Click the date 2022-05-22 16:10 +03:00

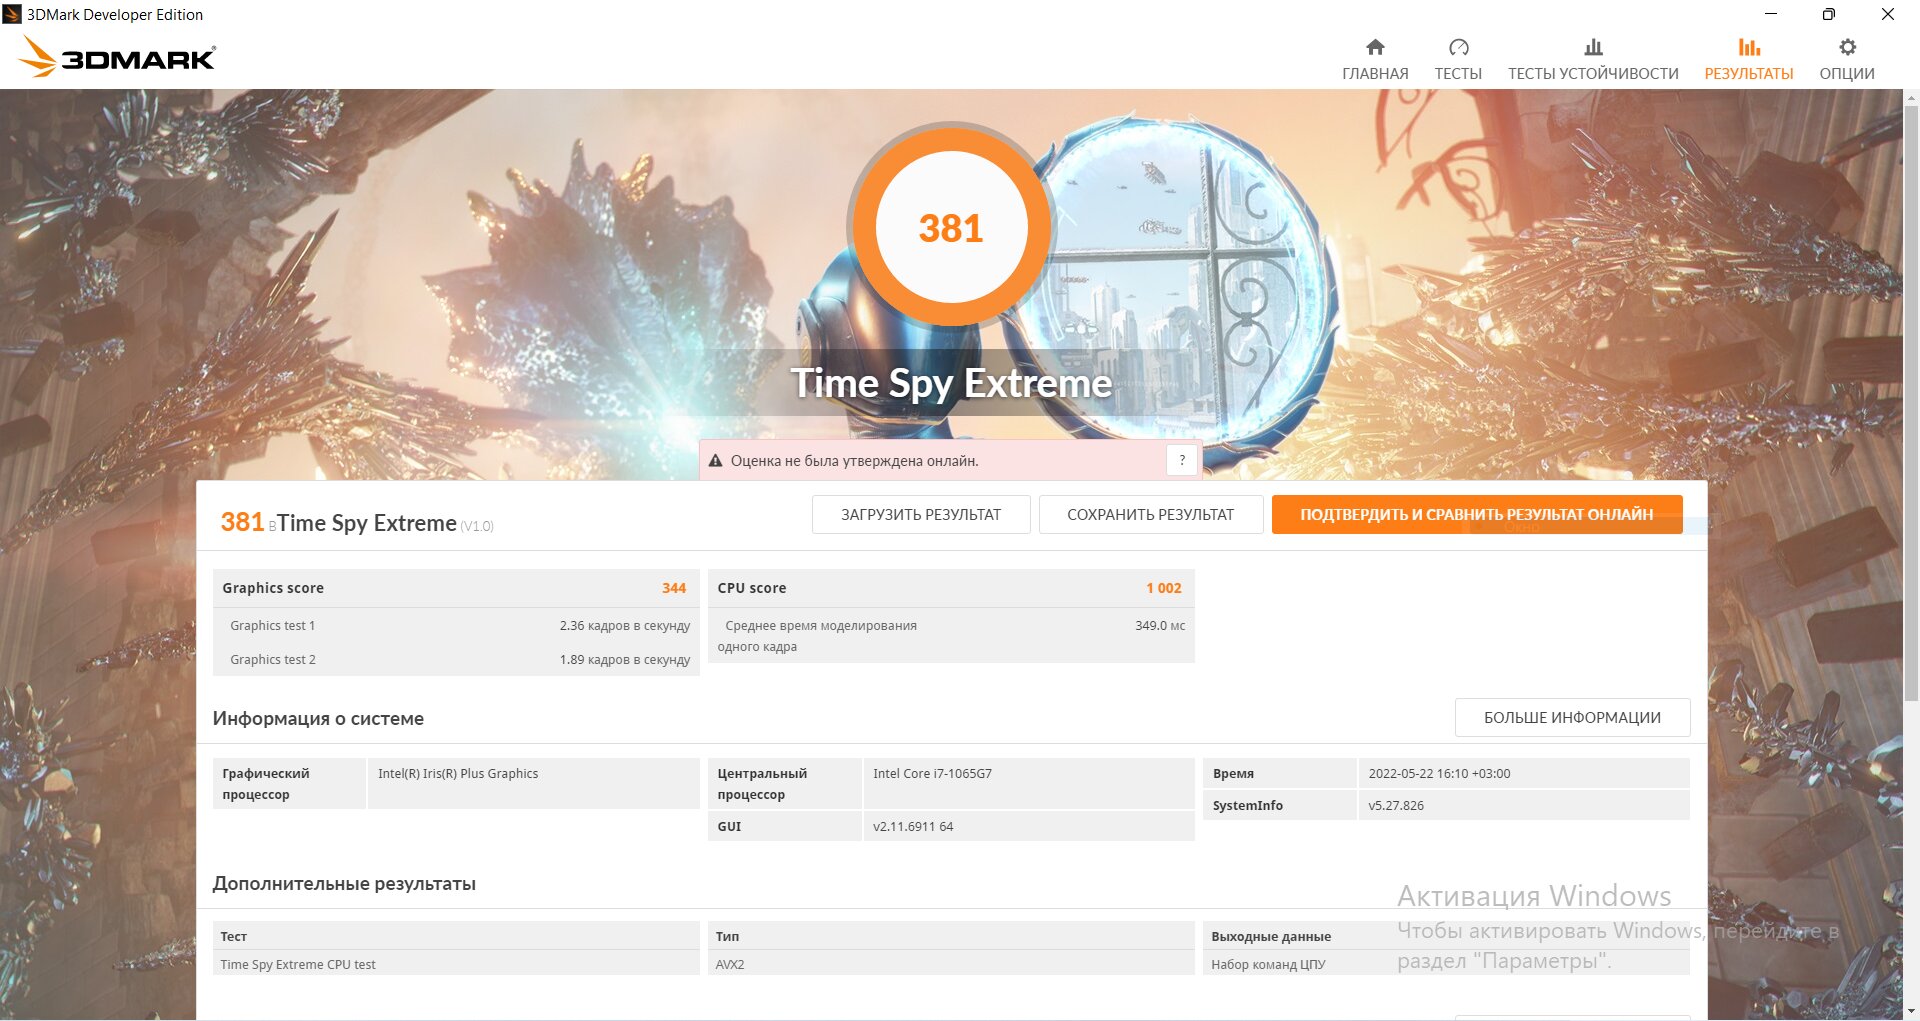[x=1439, y=773]
